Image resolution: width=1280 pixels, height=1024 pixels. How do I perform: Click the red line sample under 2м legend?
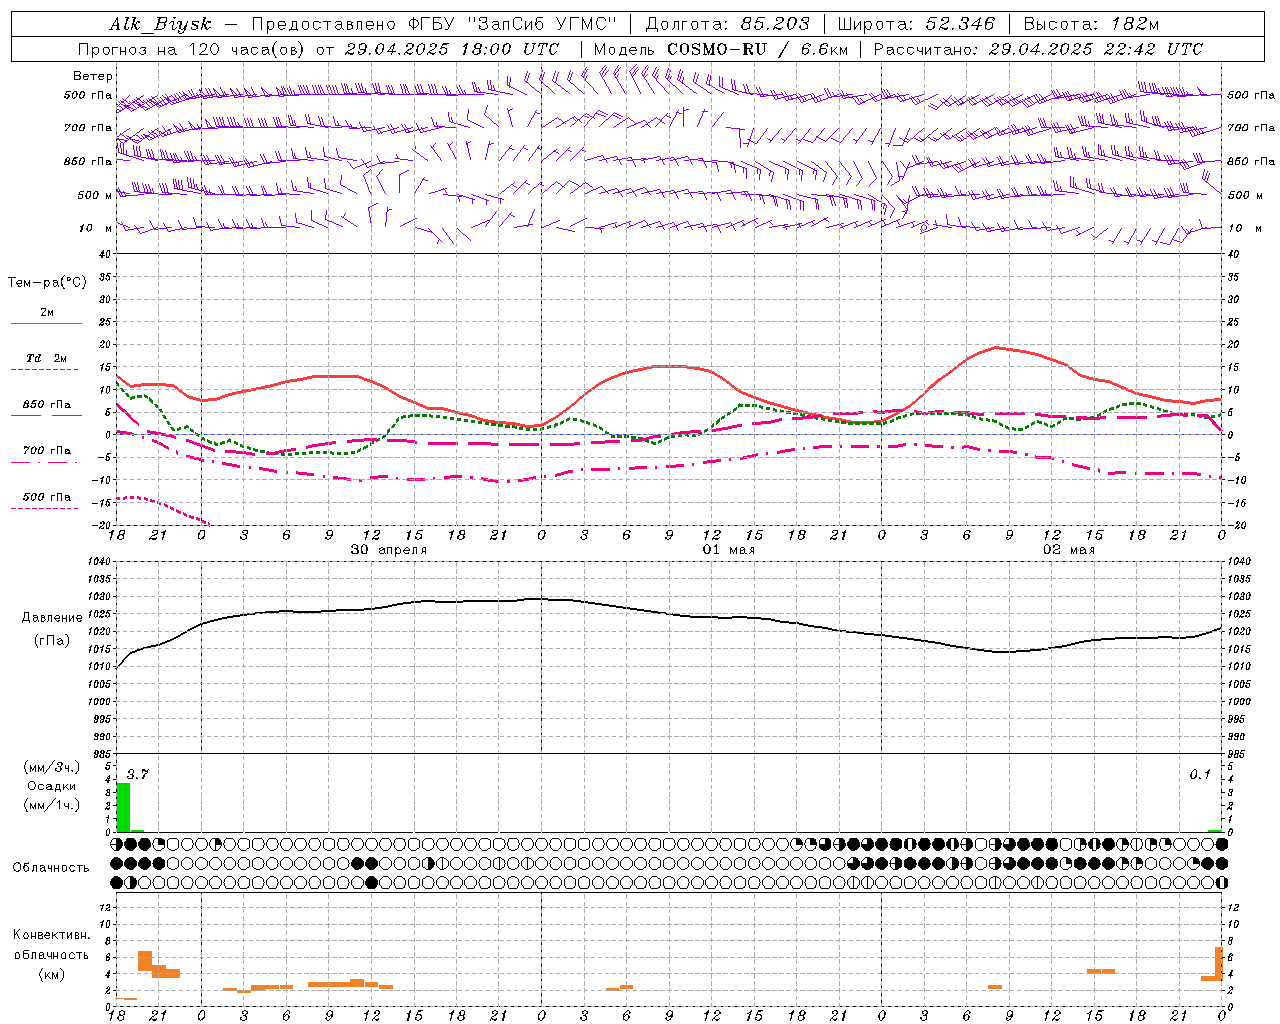(x=46, y=323)
